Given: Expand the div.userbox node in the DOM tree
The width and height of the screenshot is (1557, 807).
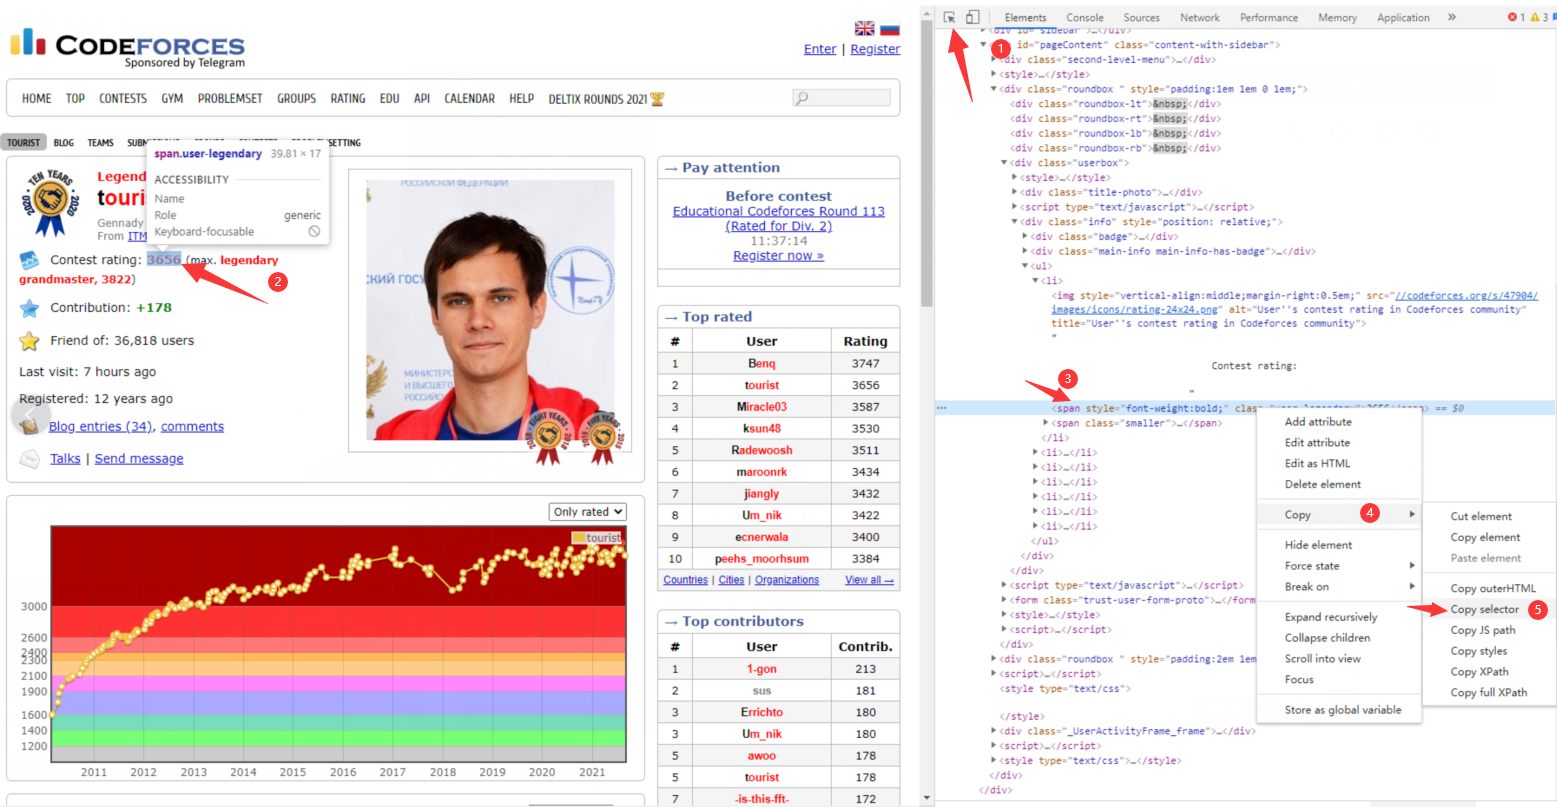Looking at the screenshot, I should click(1004, 162).
